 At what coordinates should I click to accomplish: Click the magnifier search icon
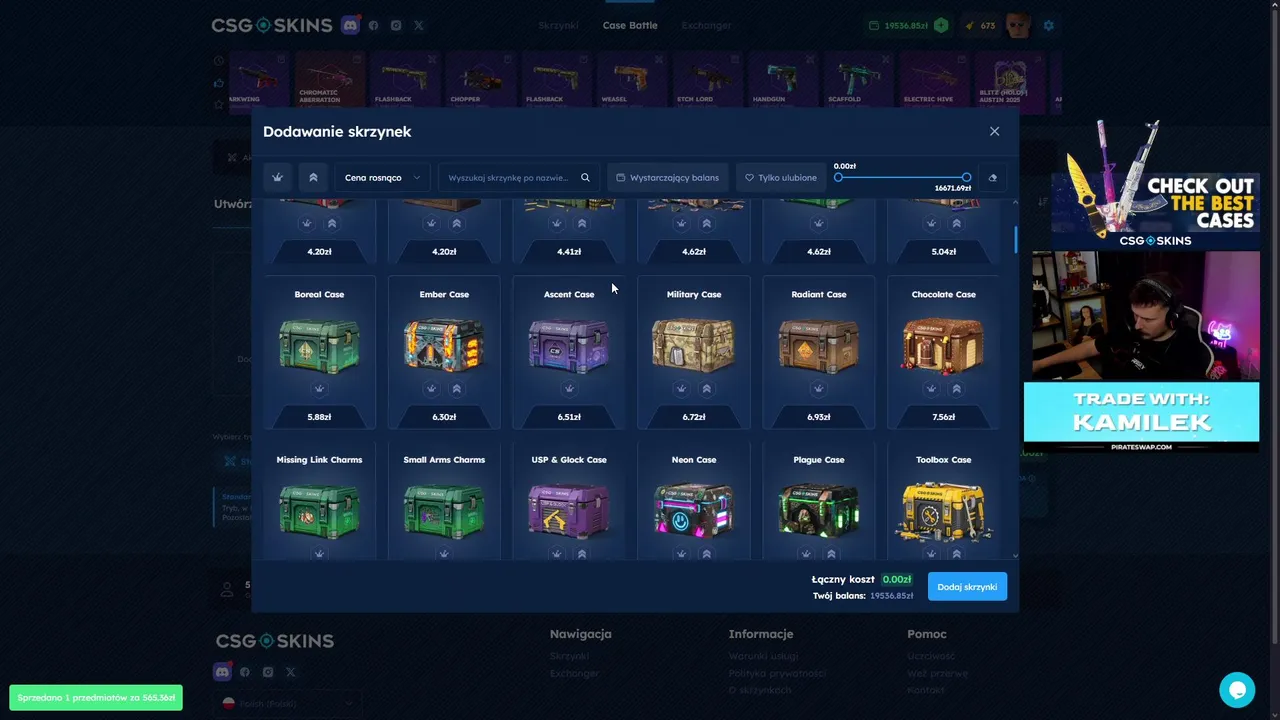click(x=586, y=178)
